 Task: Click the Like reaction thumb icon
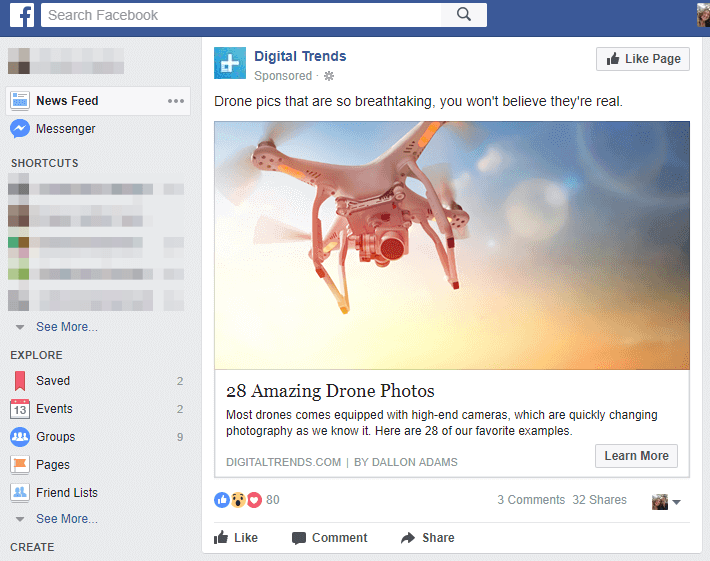pos(222,500)
